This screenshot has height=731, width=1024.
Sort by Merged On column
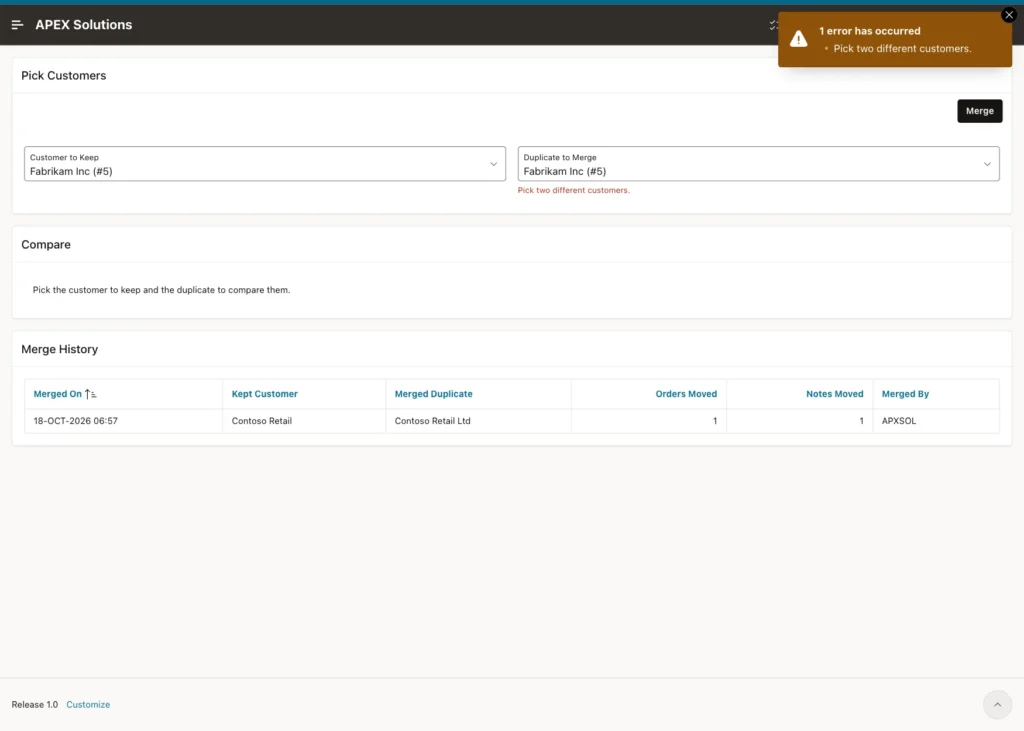[57, 394]
